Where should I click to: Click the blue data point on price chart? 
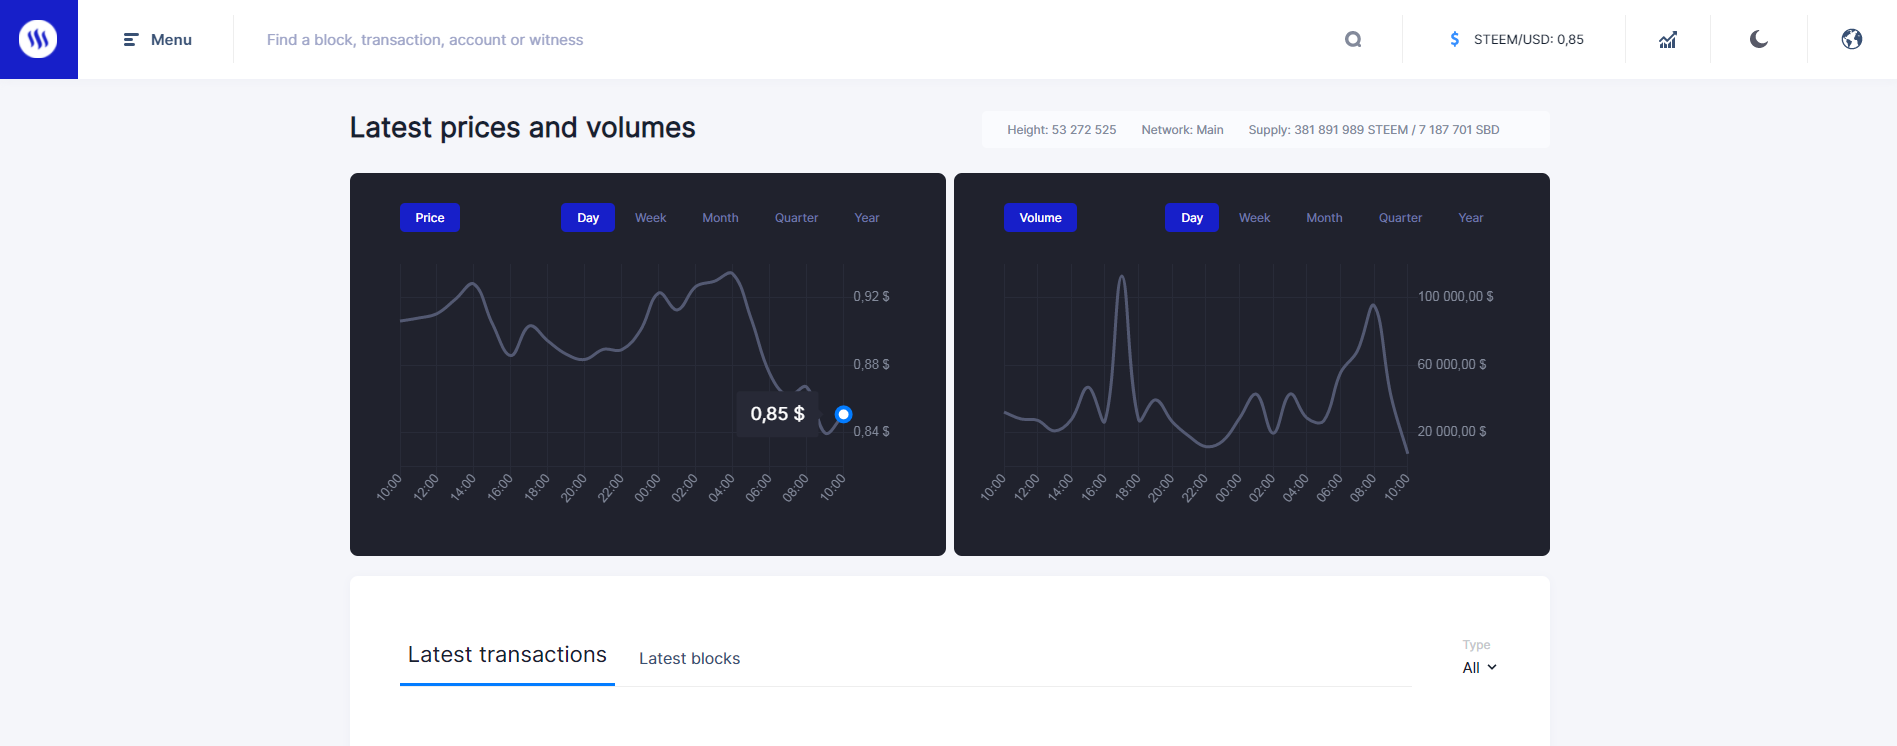pyautogui.click(x=843, y=414)
